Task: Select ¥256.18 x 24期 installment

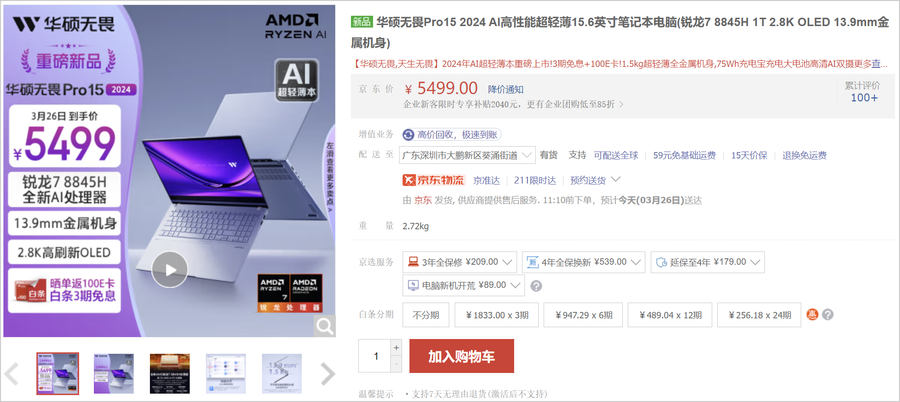Action: (758, 315)
